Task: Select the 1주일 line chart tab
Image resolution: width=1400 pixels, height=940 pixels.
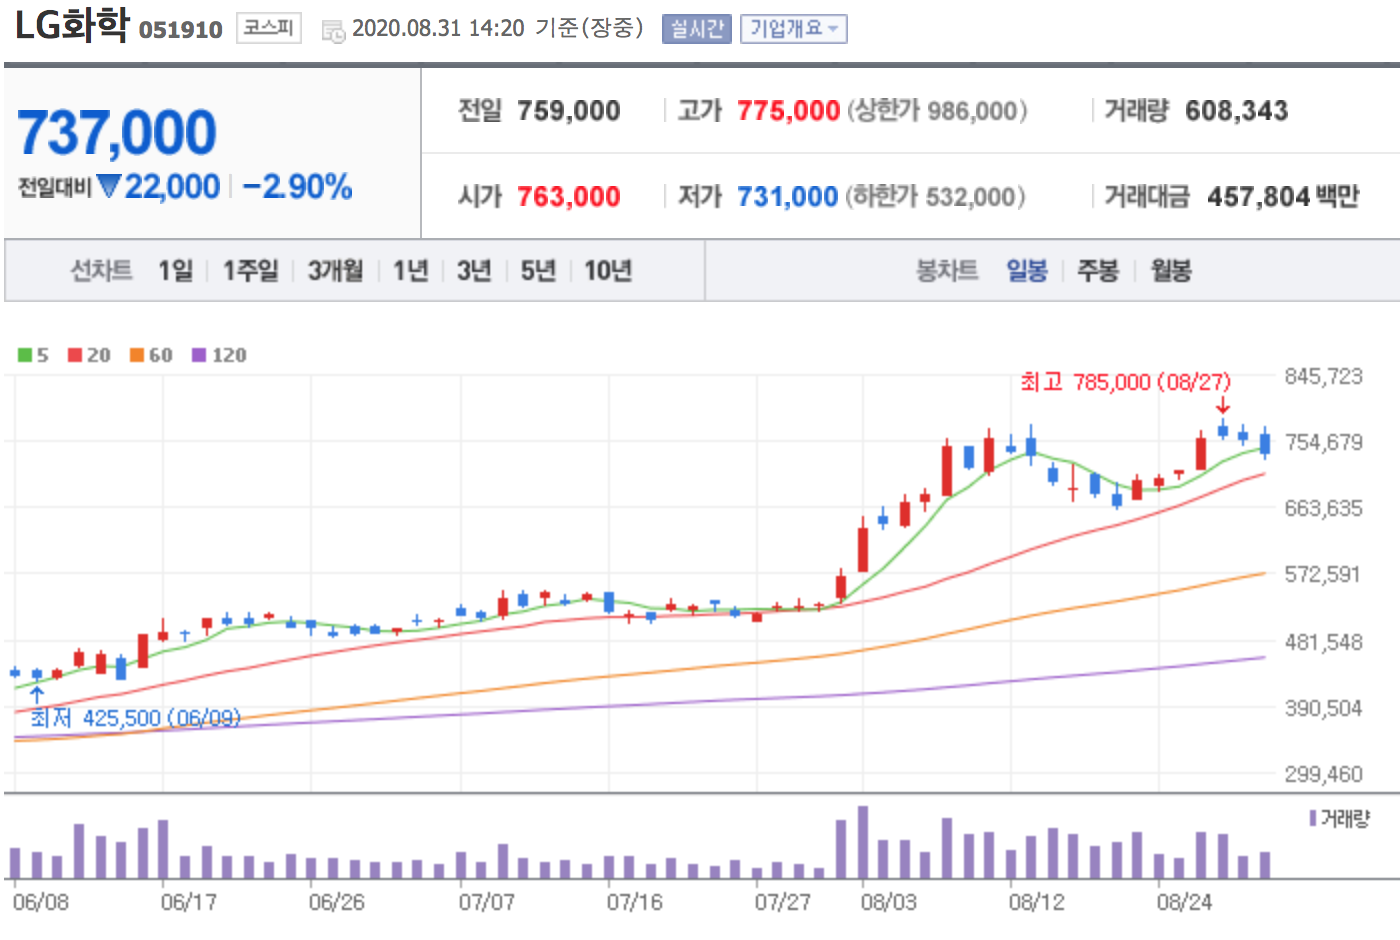Action: [x=250, y=270]
